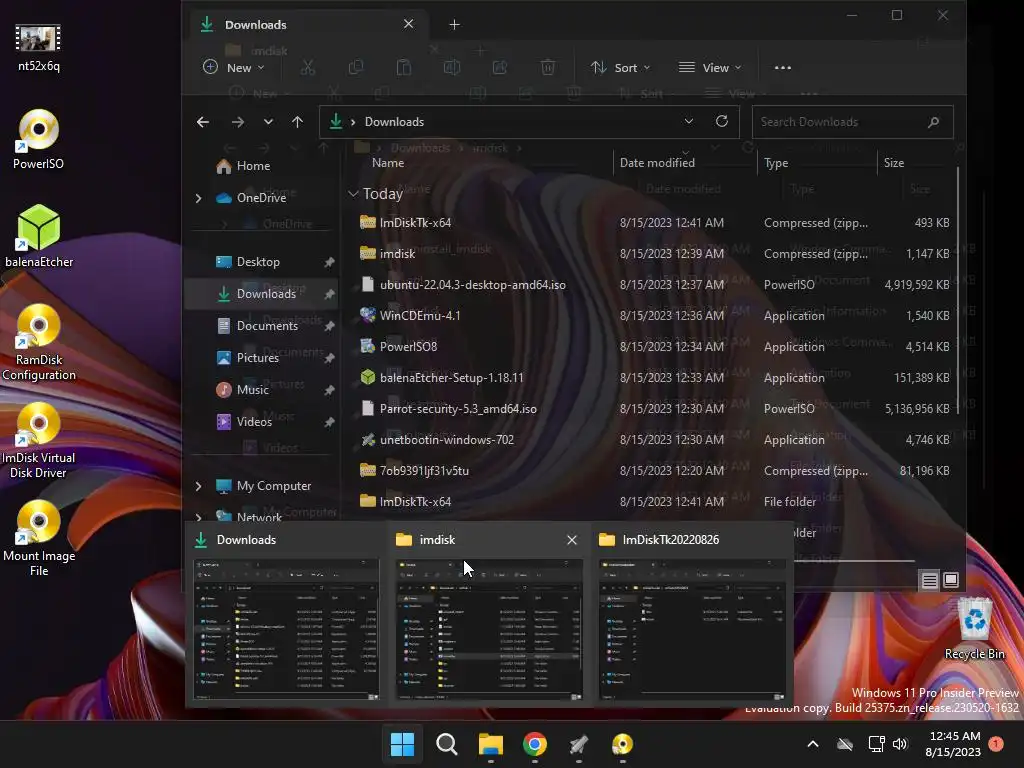Screen dimensions: 1024x768
Task: Sort by the Type column header
Action: 776,163
